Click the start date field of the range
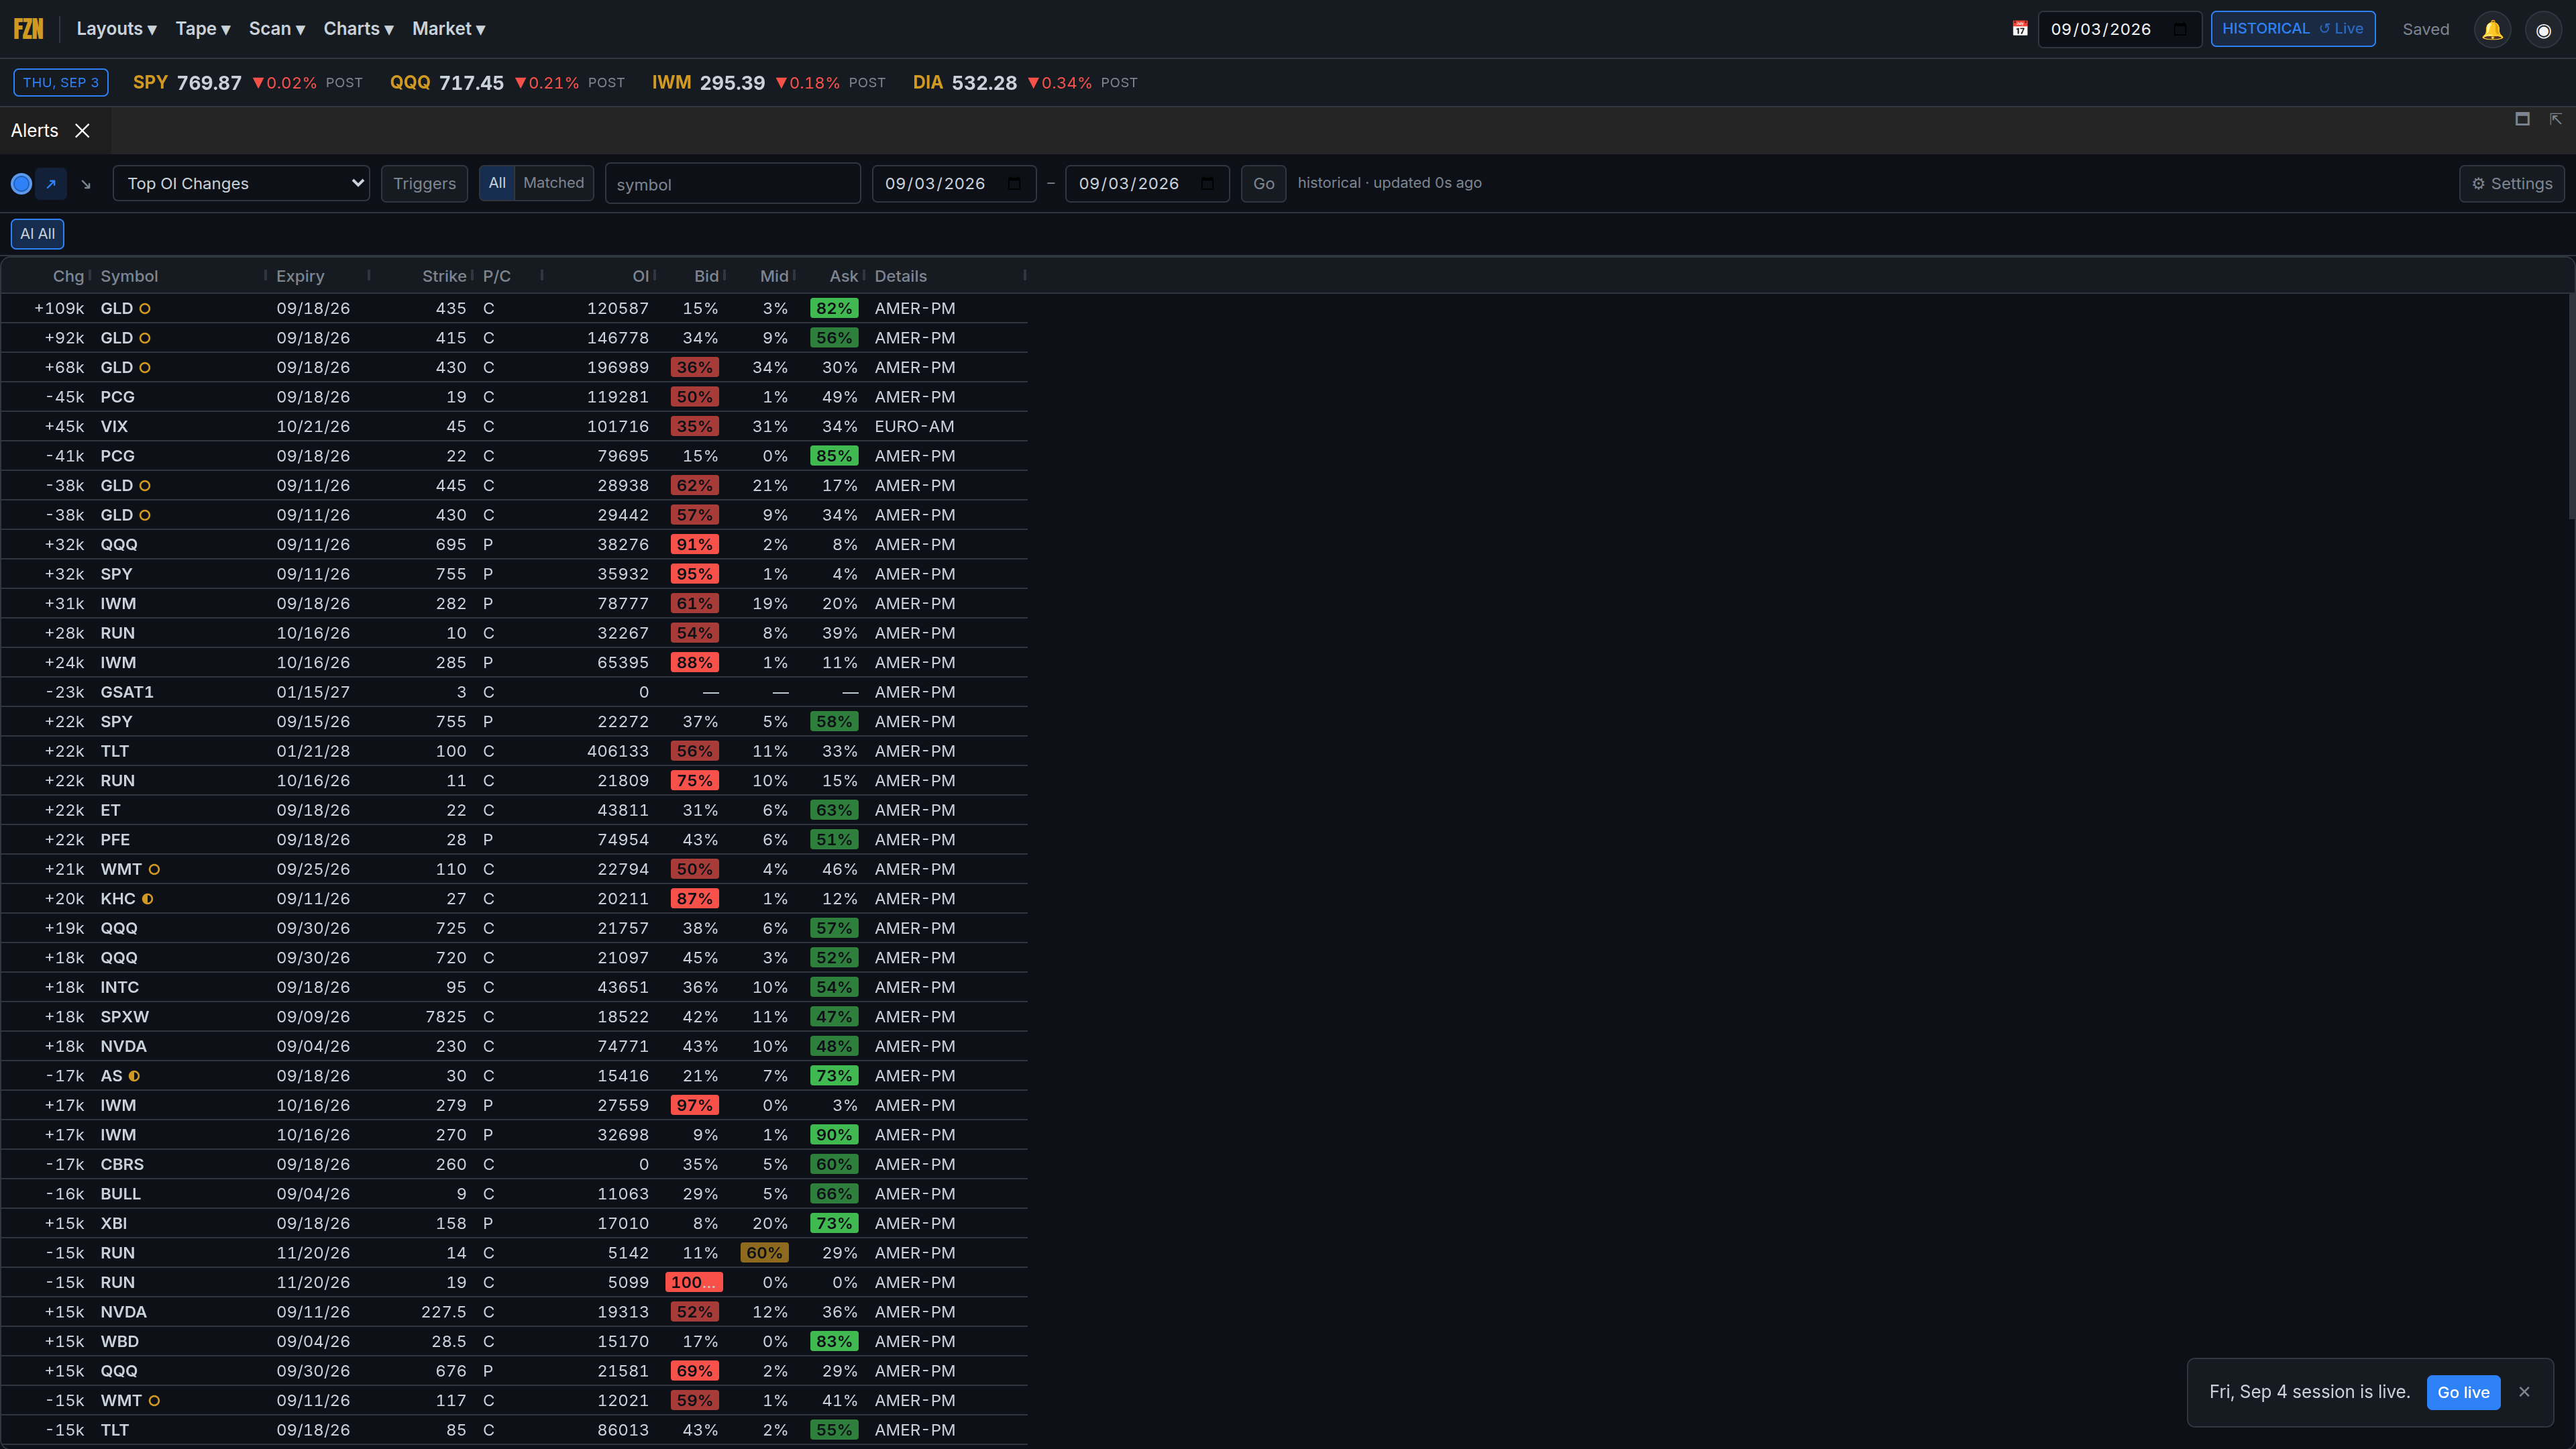2576x1449 pixels. 954,184
